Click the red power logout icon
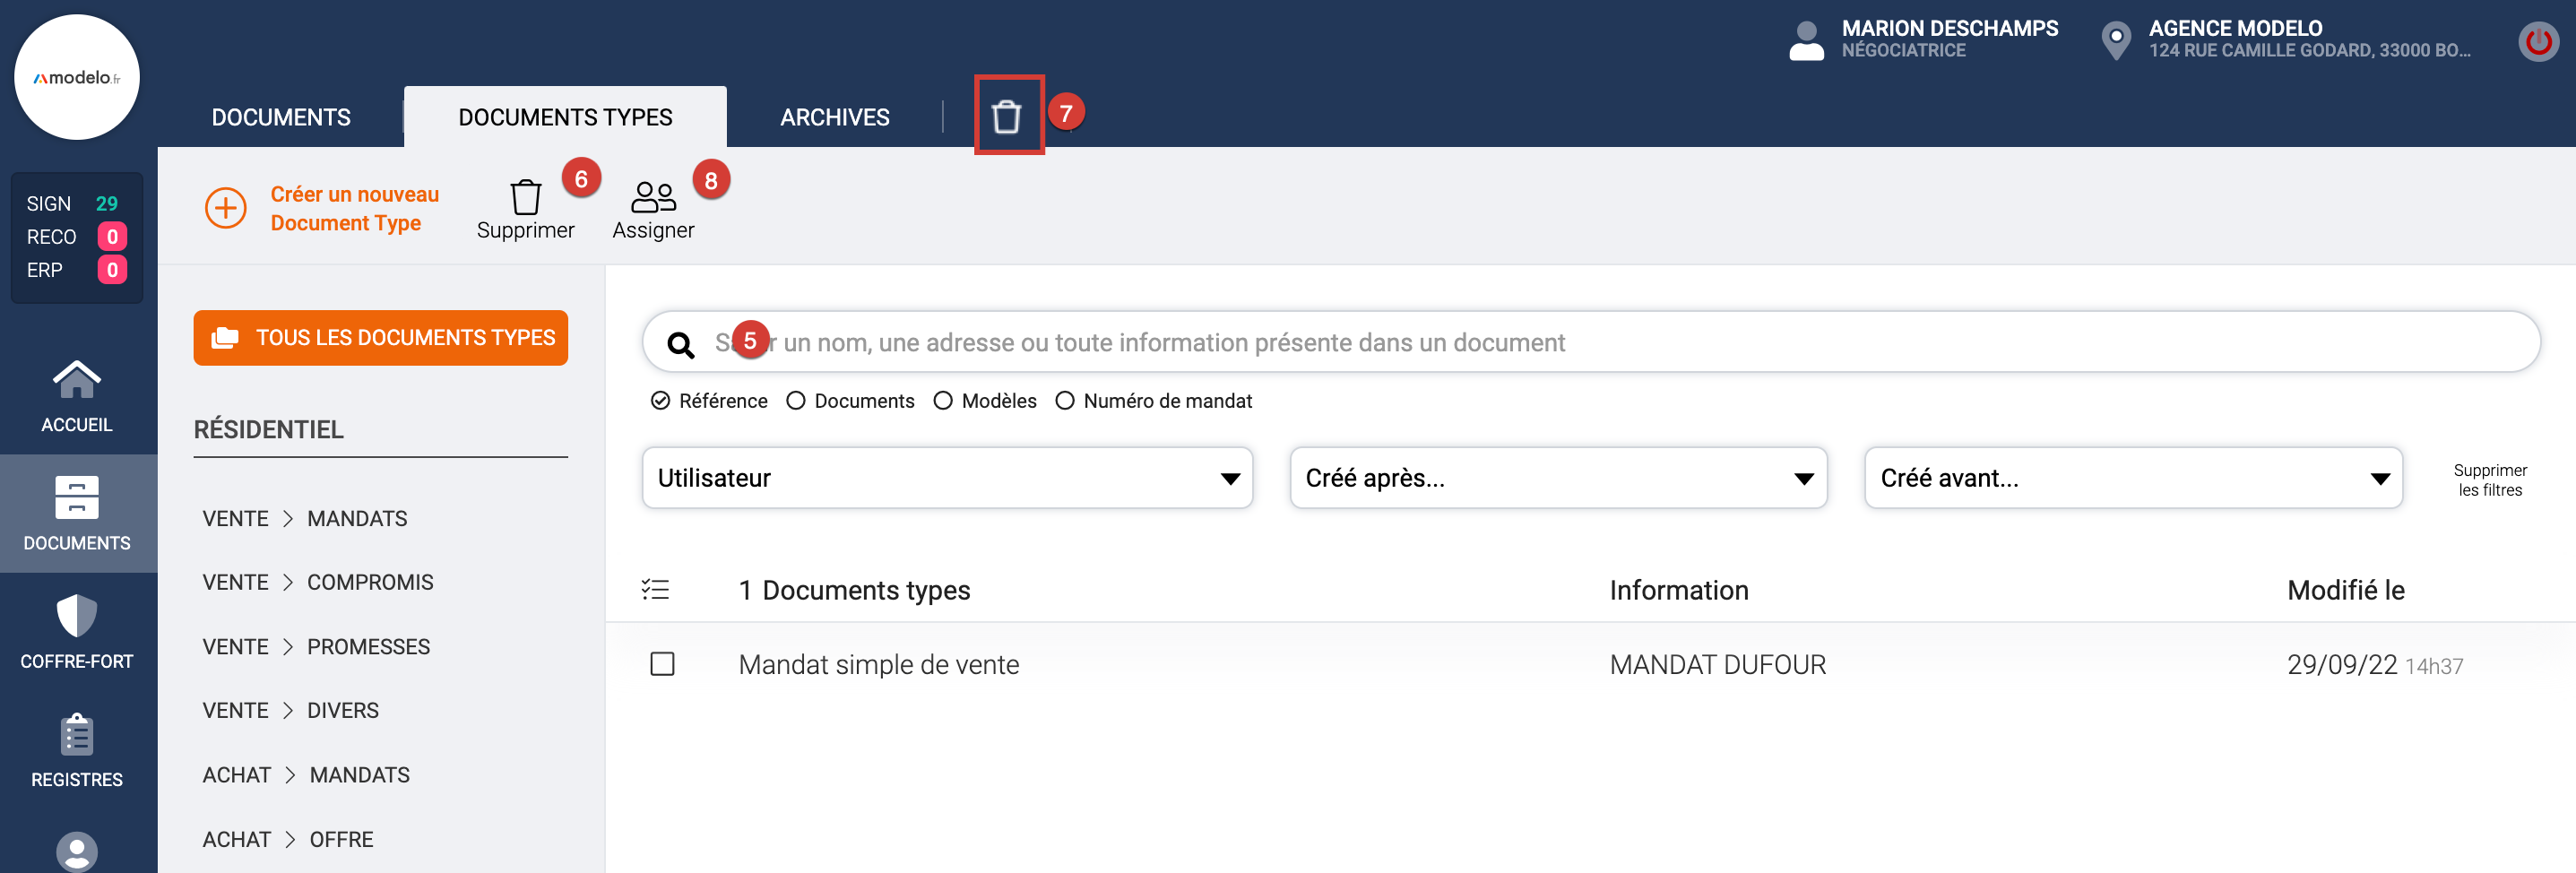This screenshot has height=873, width=2576. tap(2538, 41)
